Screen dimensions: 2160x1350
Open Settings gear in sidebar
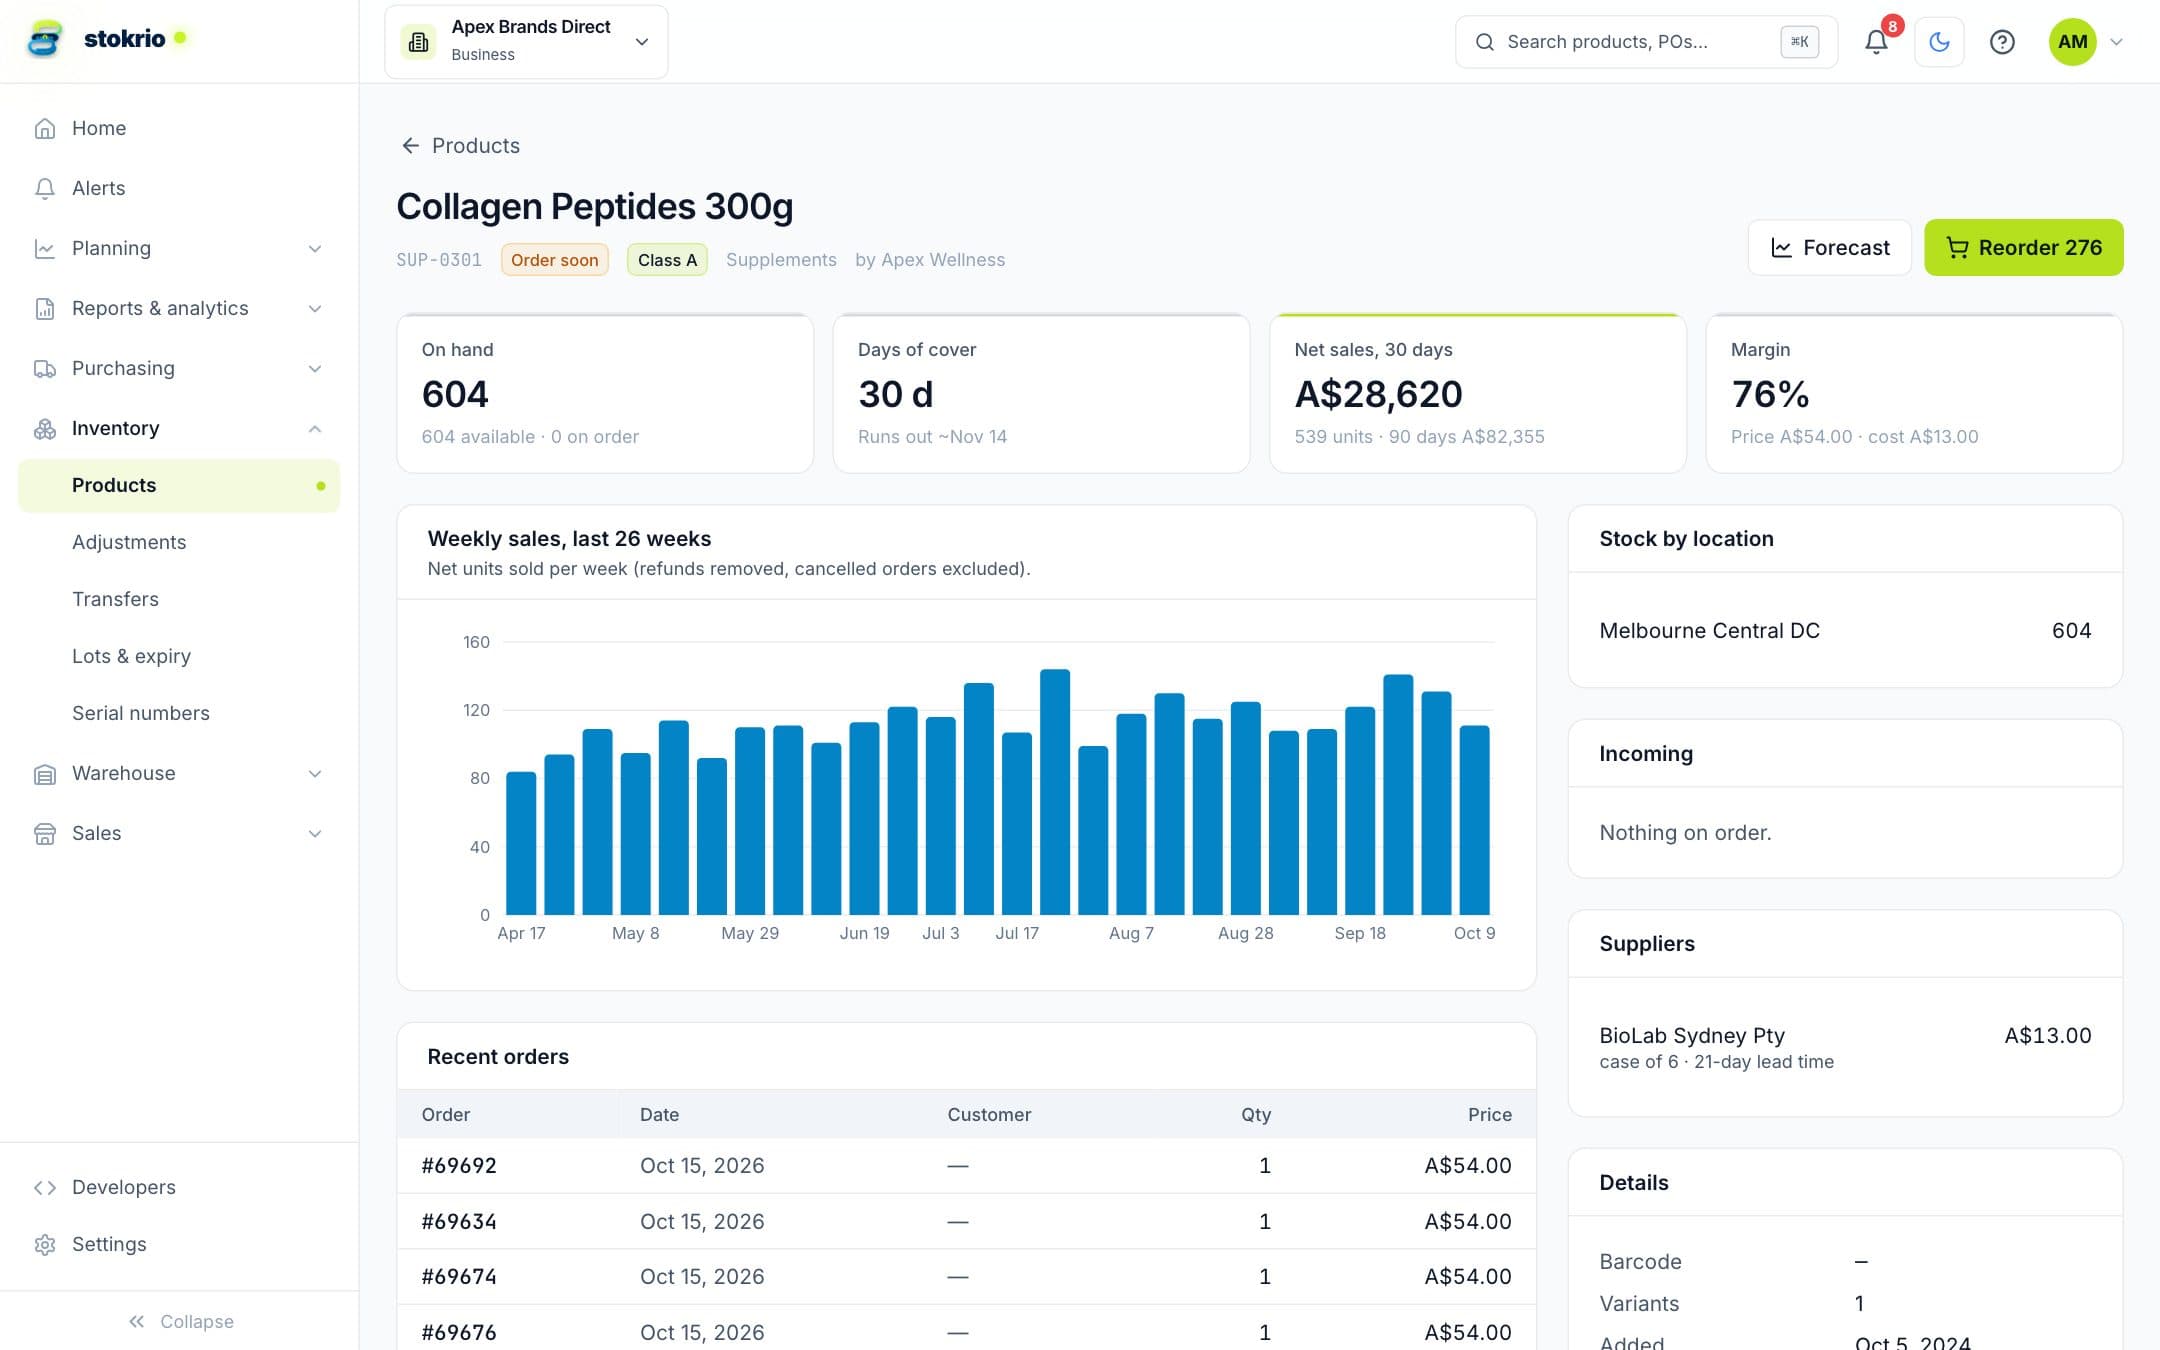pyautogui.click(x=44, y=1244)
